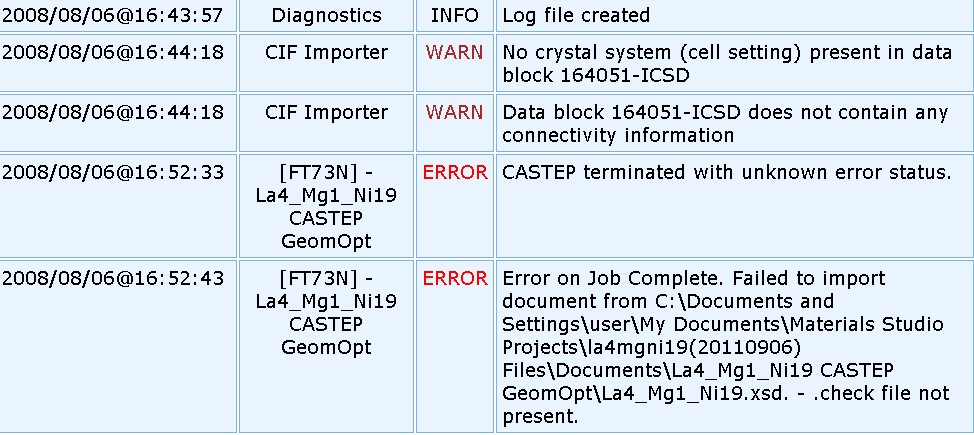Screen dimensions: 974x435
Task: Click ERROR label beside 'Error on Job Complete'
Action: [455, 279]
